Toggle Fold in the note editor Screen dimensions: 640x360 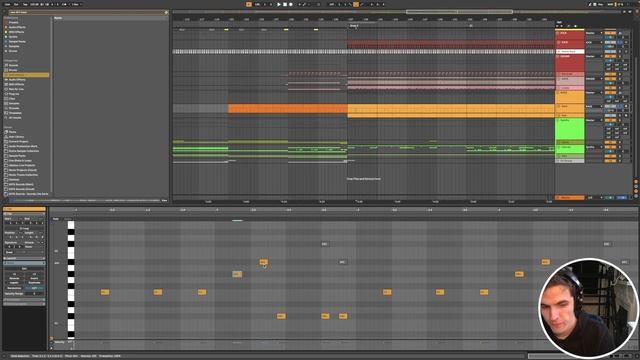[56, 219]
